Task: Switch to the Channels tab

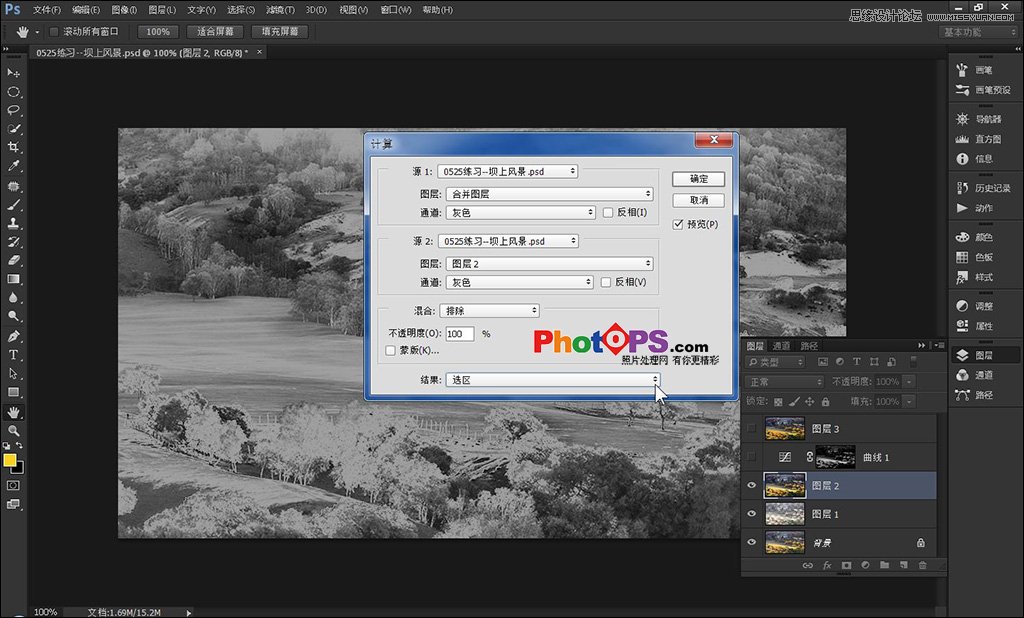Action: click(x=782, y=346)
